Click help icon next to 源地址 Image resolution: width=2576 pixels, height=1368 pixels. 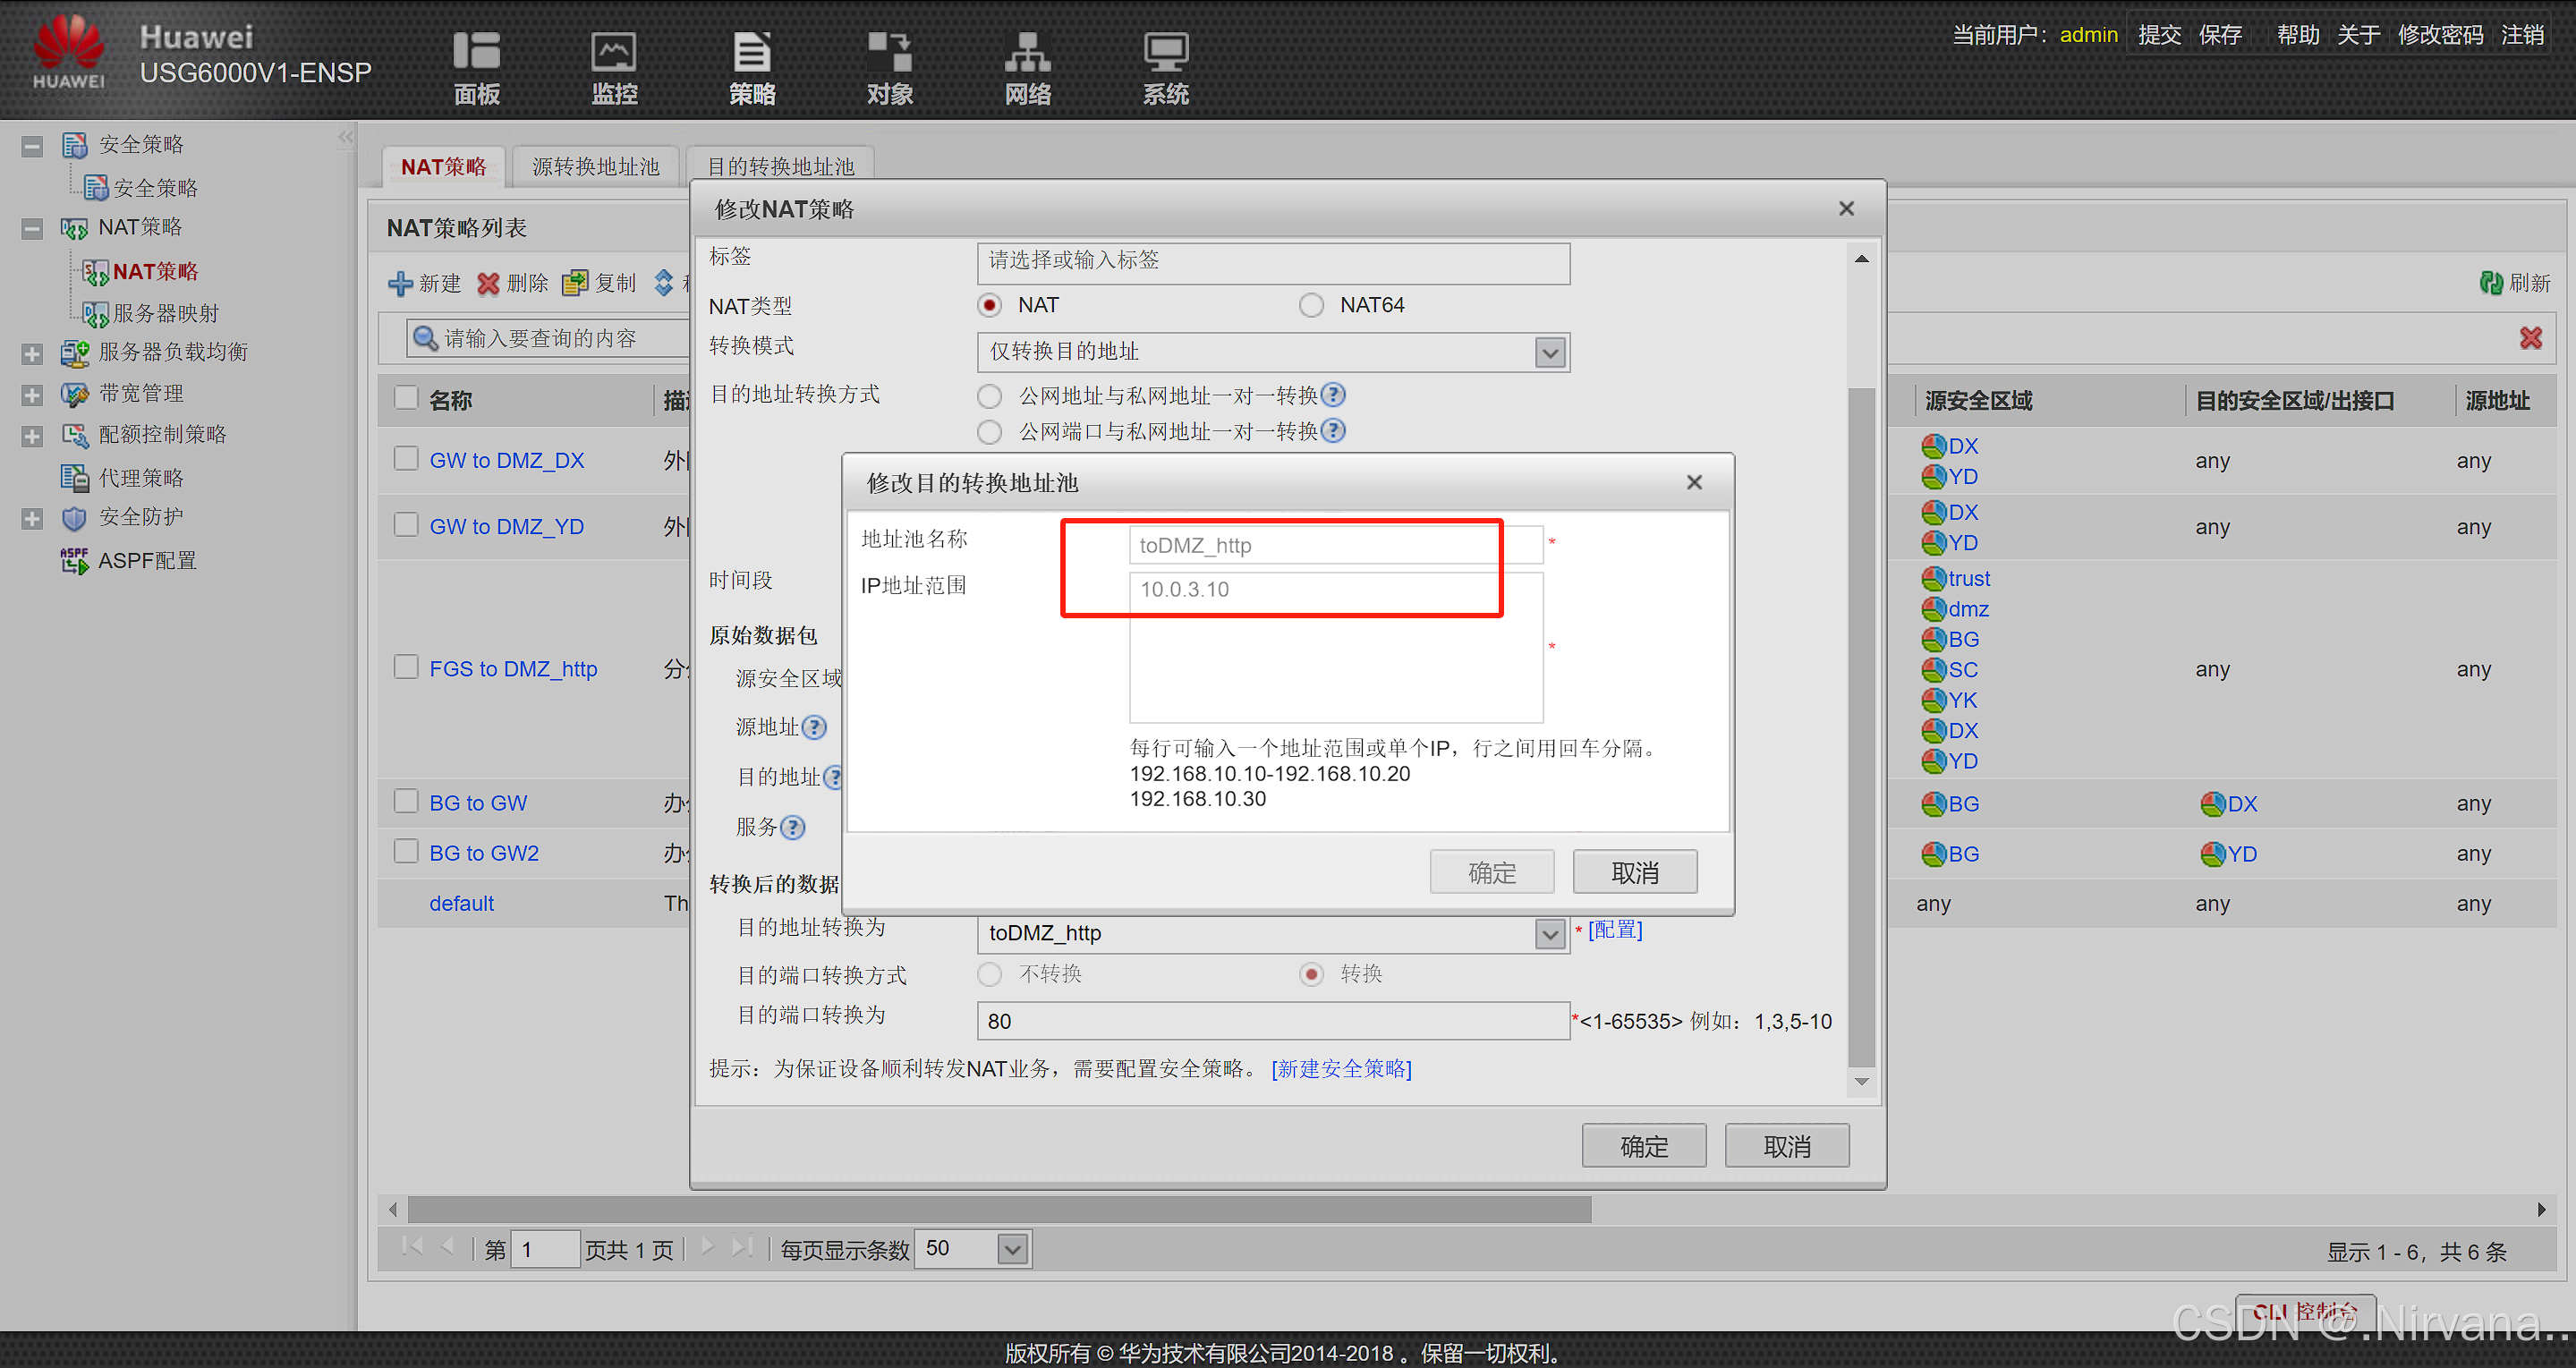pos(814,727)
